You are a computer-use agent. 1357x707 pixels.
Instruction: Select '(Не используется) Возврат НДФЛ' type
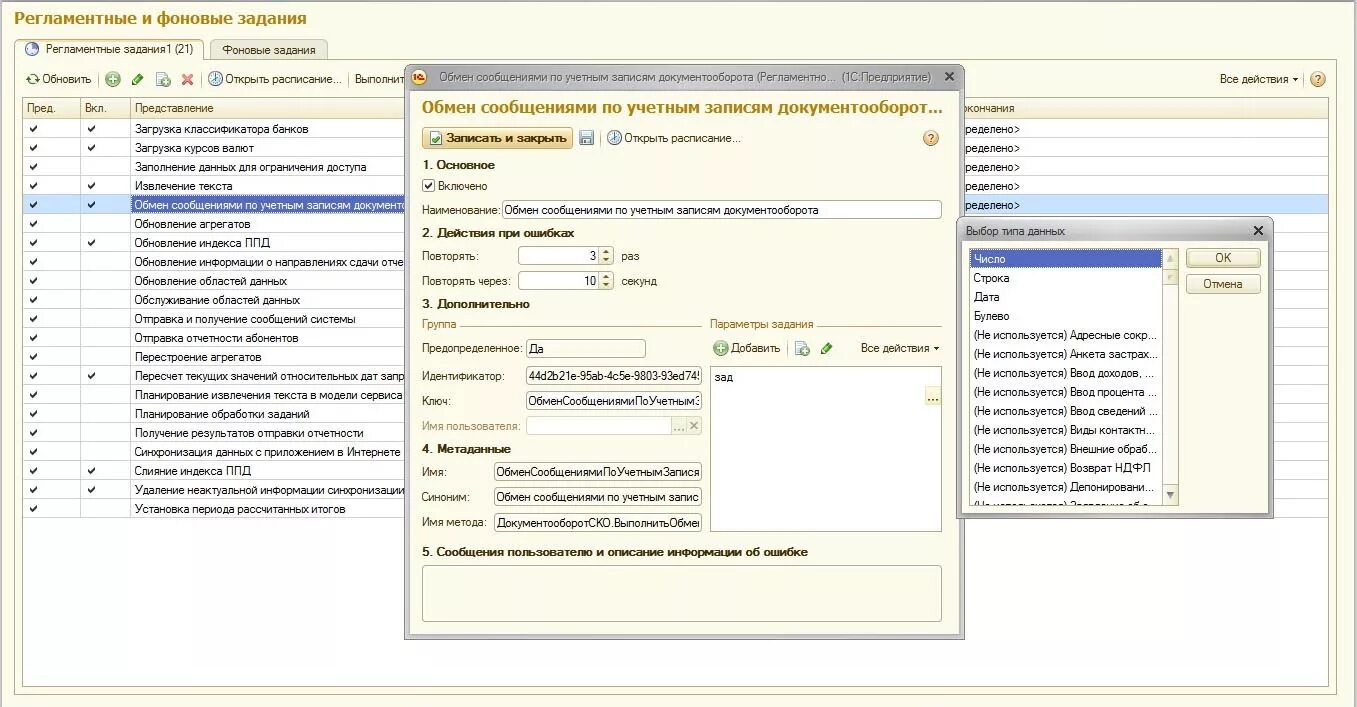[x=1066, y=468]
